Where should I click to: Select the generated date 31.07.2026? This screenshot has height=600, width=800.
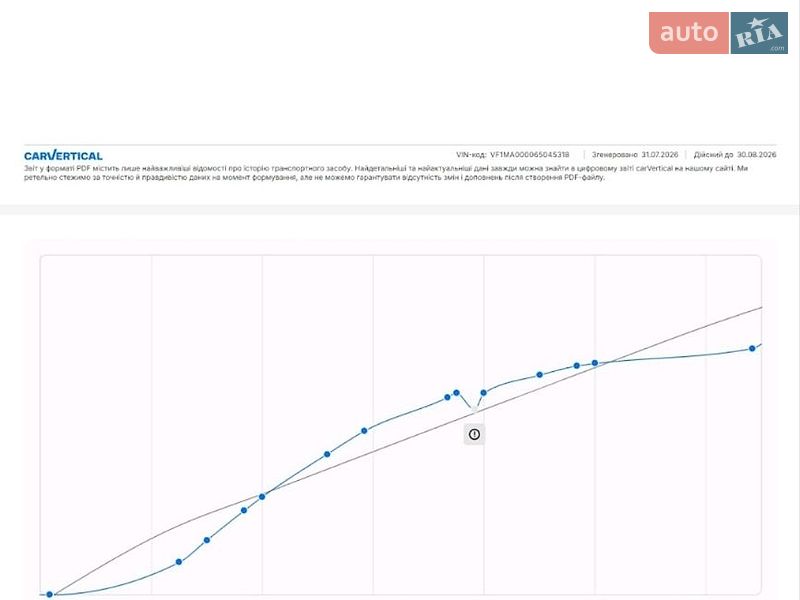660,155
